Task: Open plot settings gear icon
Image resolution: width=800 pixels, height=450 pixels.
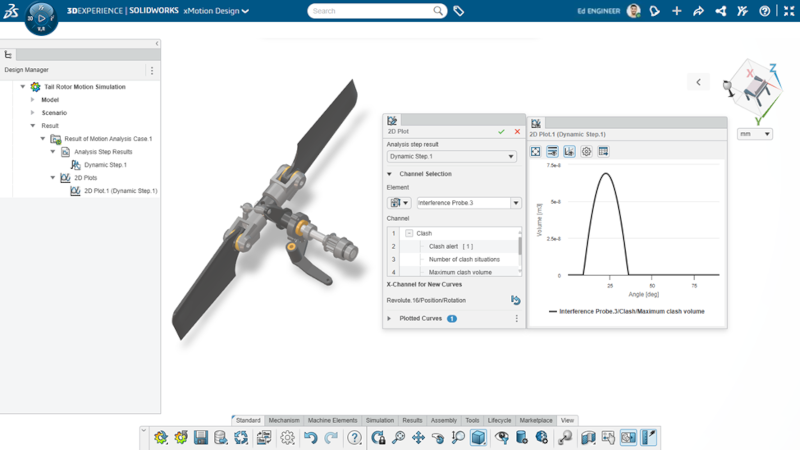Action: point(586,152)
